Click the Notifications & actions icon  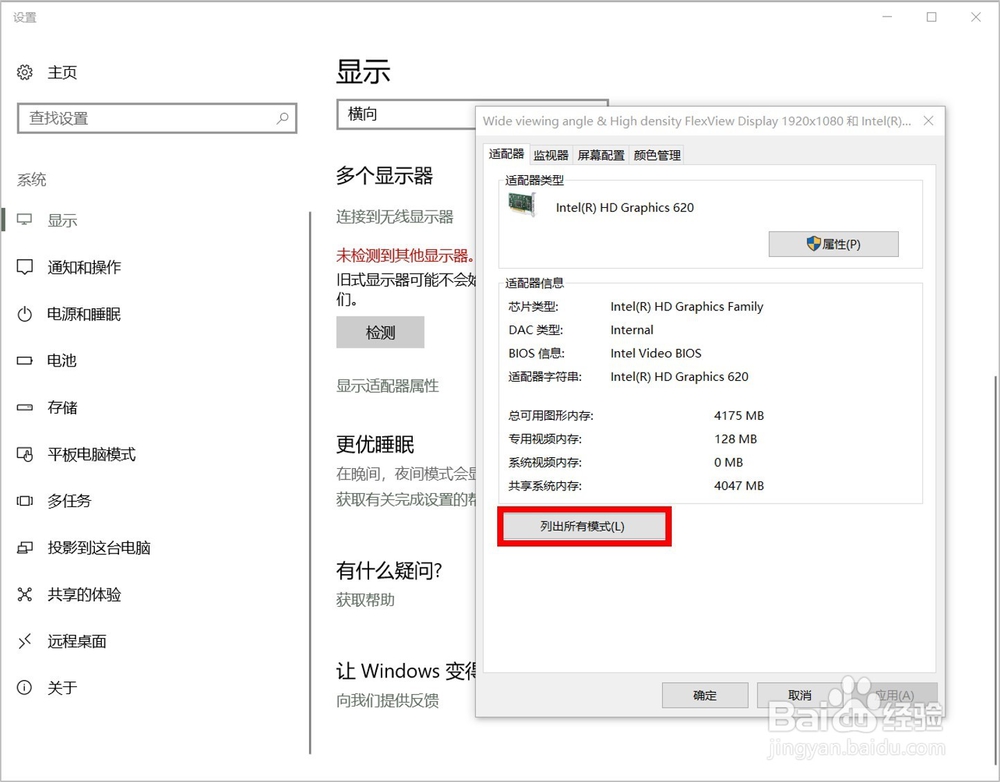coord(24,267)
